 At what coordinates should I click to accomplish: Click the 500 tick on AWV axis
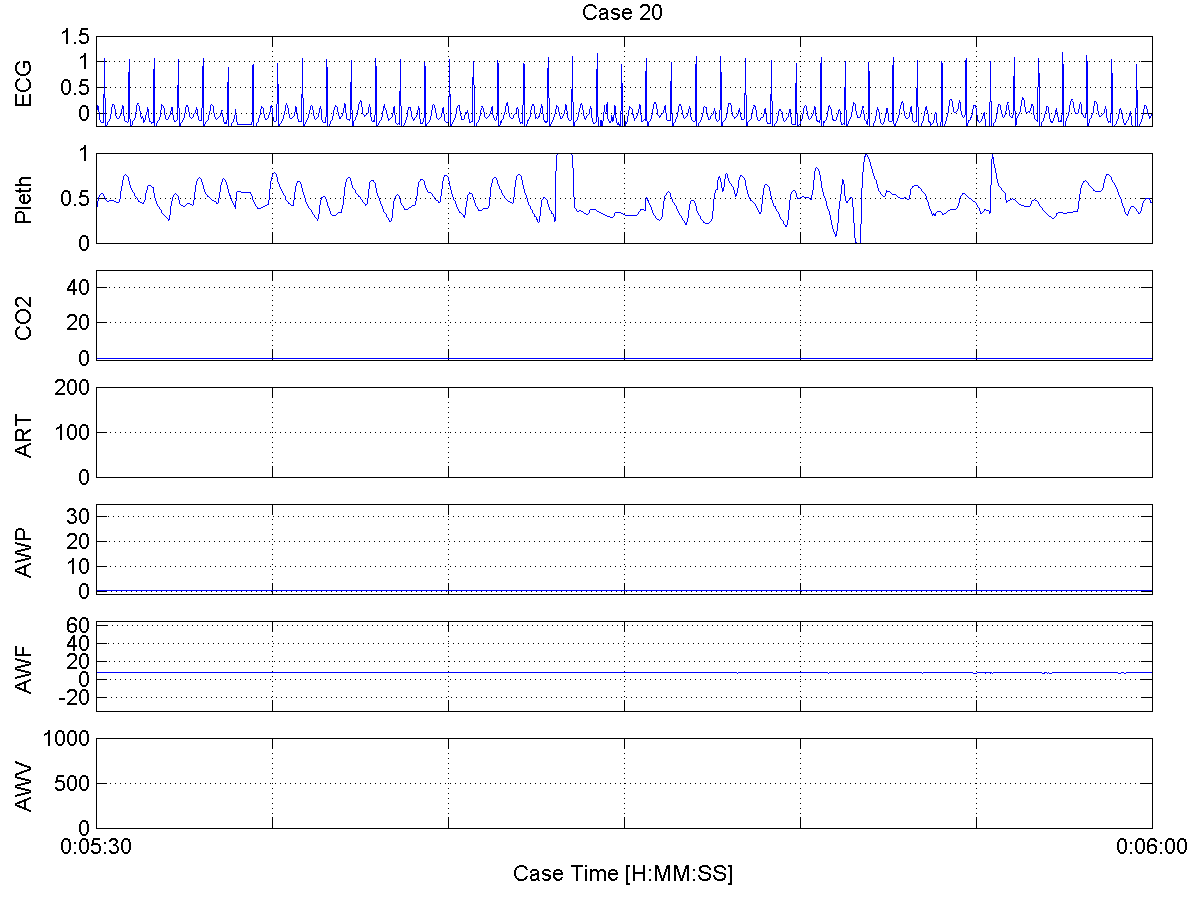73,783
